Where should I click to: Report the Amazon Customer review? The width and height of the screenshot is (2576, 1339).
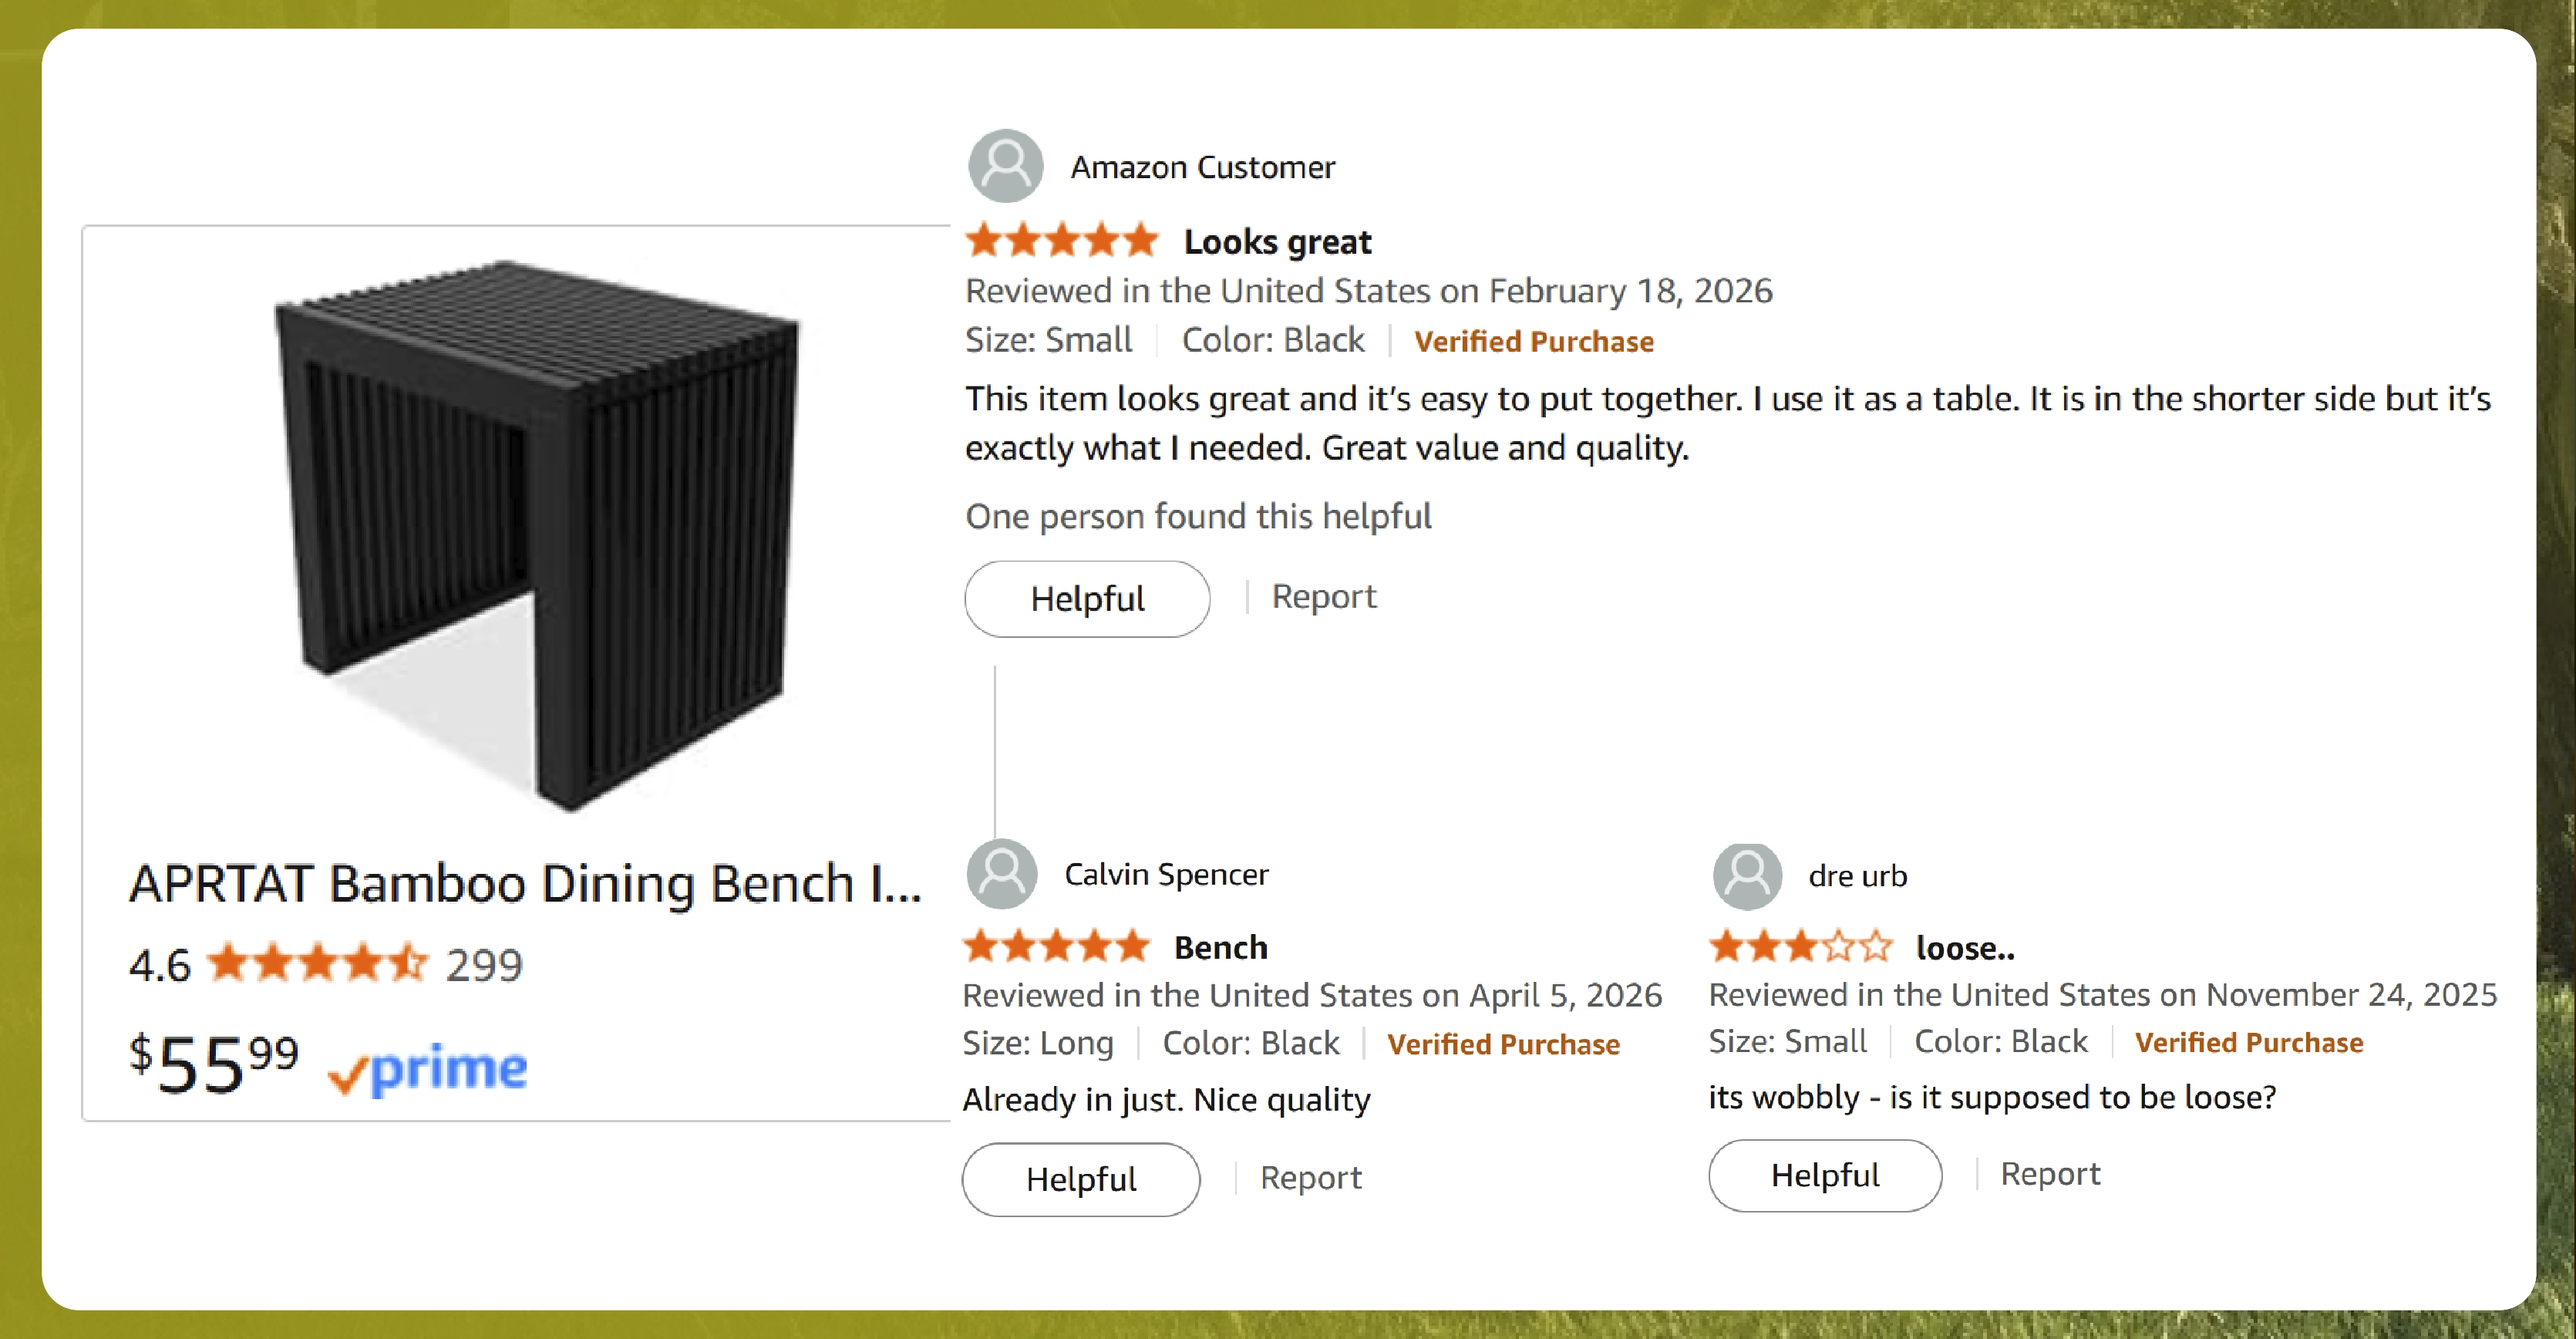[1323, 597]
